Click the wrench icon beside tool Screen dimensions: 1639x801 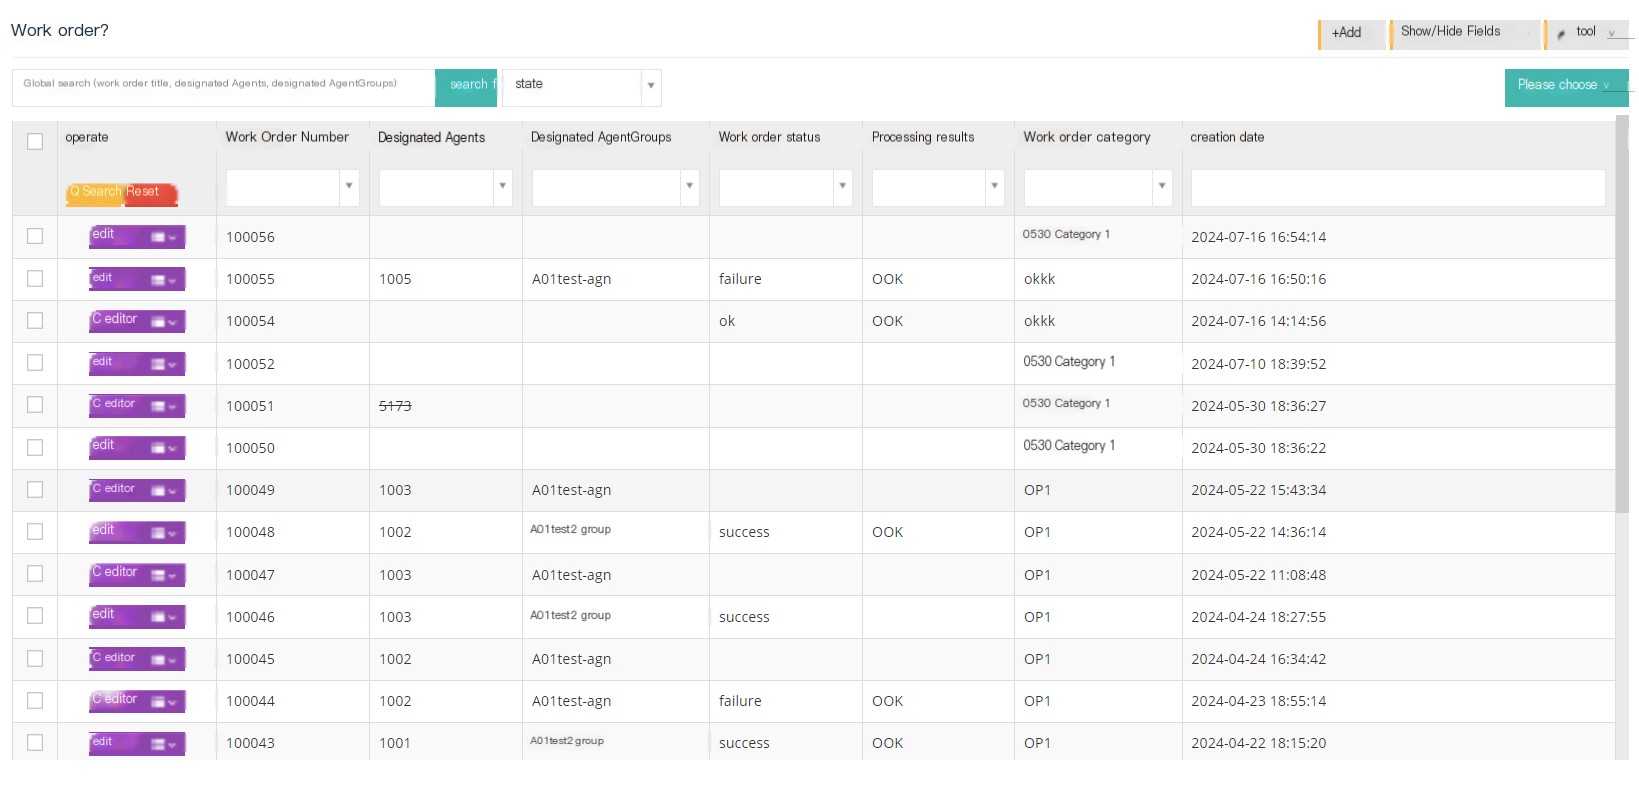coord(1561,34)
